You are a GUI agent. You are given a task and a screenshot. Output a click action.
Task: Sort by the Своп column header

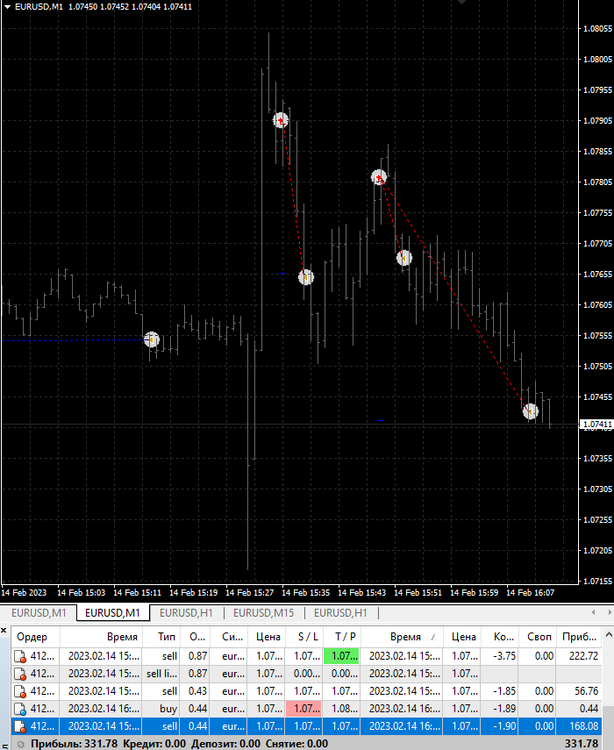point(537,637)
